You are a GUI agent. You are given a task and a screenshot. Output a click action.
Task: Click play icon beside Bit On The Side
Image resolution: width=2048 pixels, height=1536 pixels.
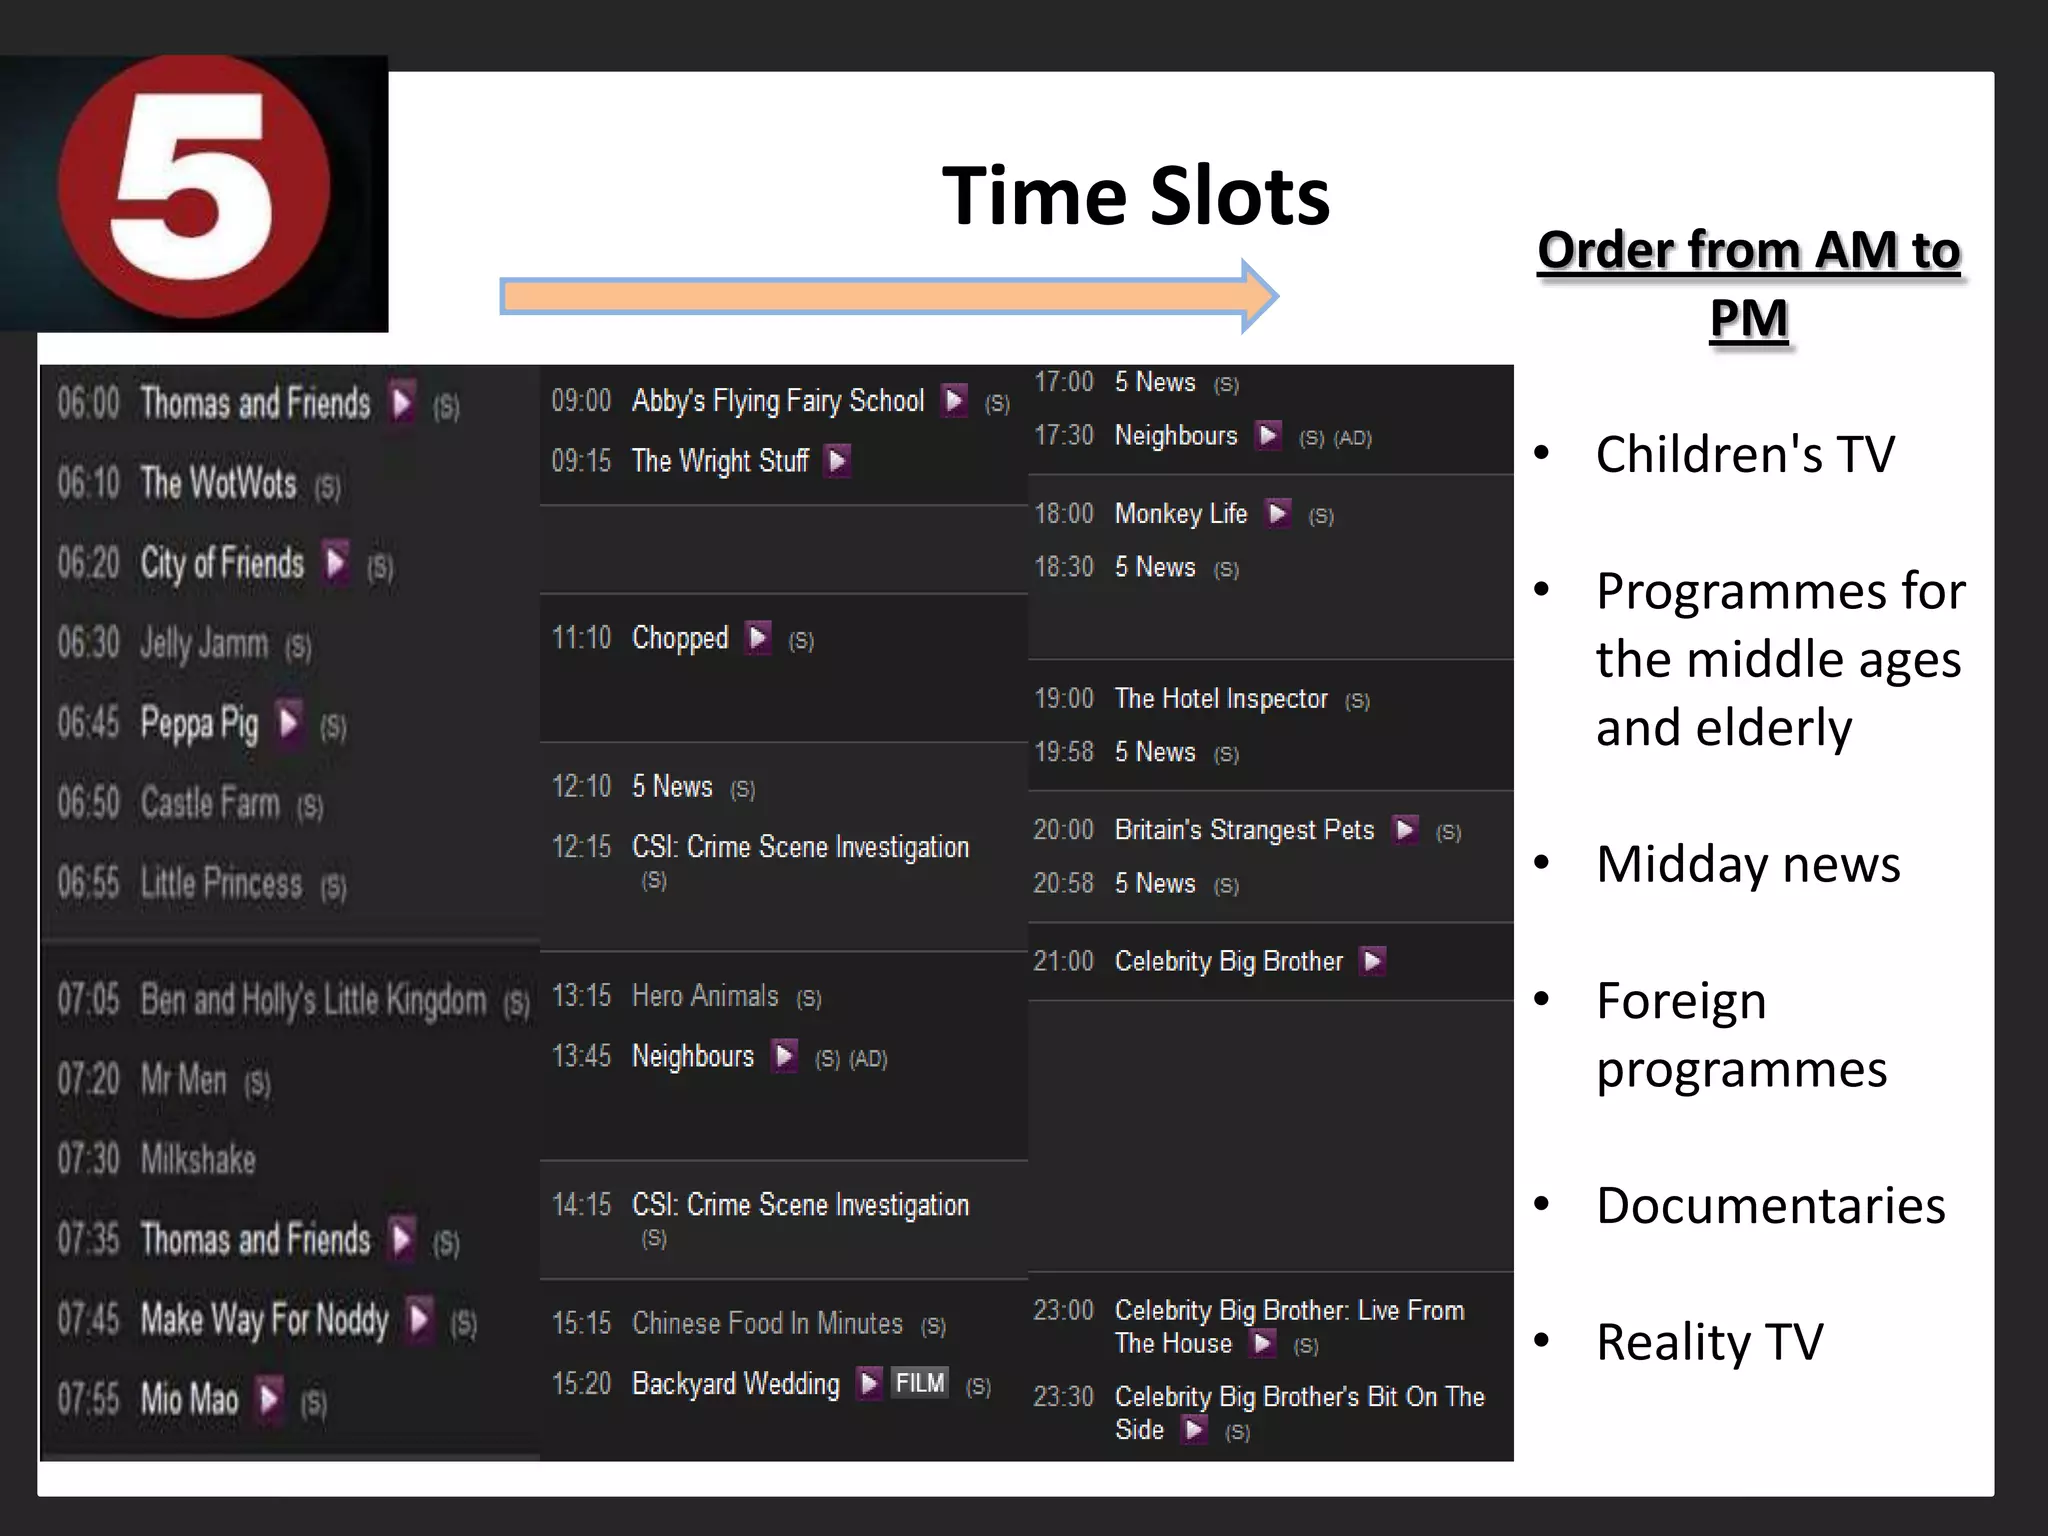pyautogui.click(x=1195, y=1430)
